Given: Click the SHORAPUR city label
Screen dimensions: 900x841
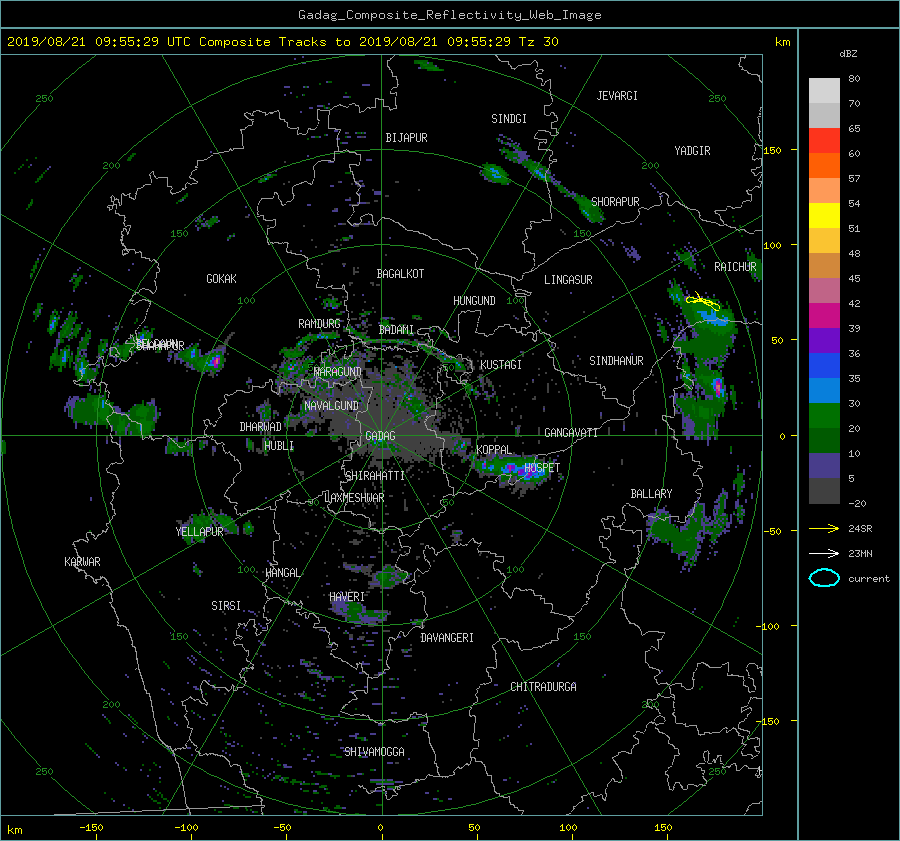Looking at the screenshot, I should click(x=615, y=202).
